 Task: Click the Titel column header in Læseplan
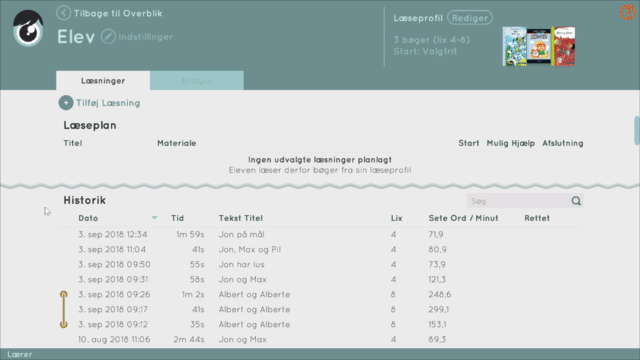pyautogui.click(x=73, y=143)
